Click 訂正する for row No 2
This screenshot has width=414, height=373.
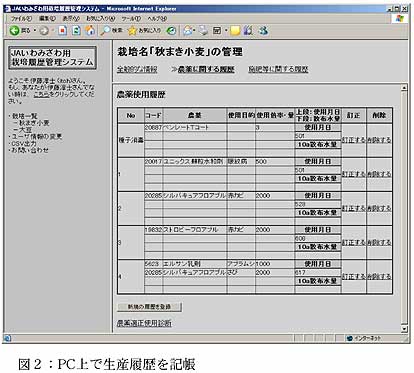pos(354,209)
